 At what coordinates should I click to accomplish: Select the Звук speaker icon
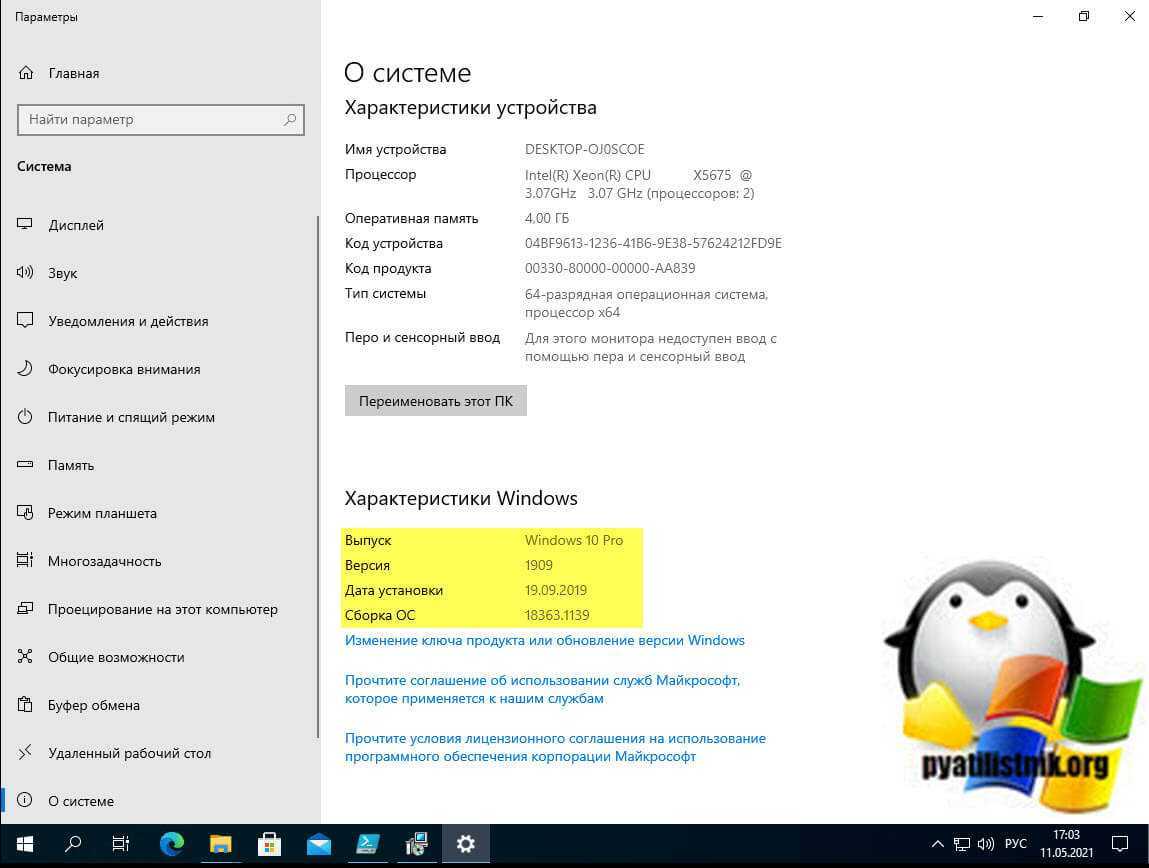point(26,273)
